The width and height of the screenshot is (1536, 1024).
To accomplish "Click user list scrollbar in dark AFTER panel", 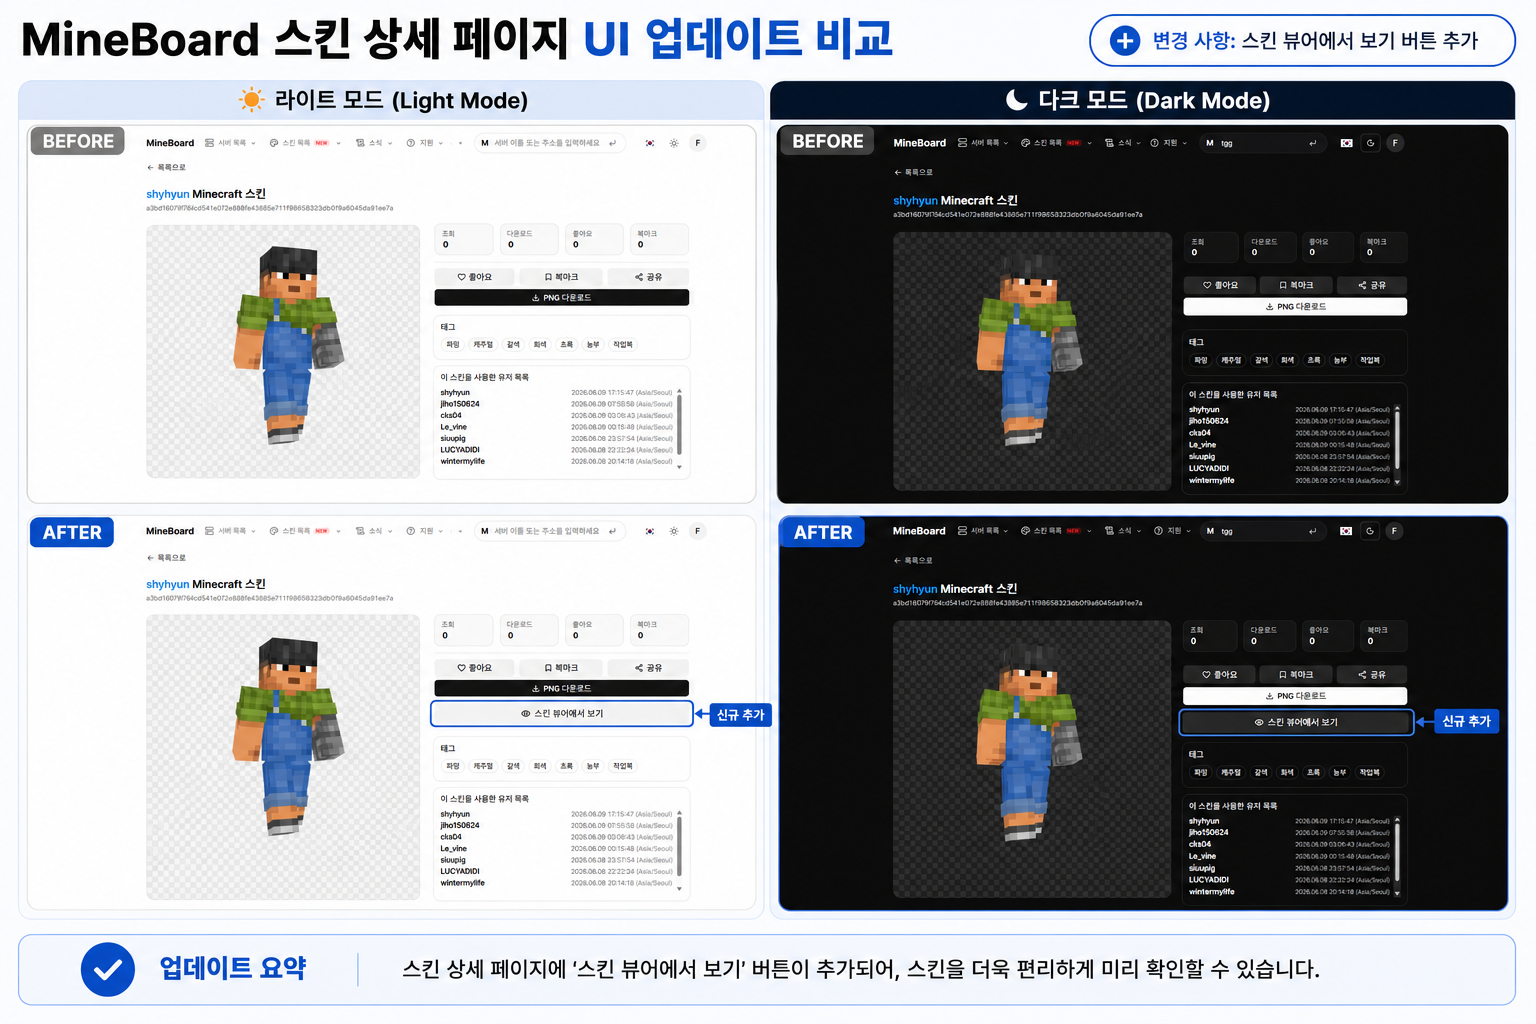I will tap(1397, 856).
